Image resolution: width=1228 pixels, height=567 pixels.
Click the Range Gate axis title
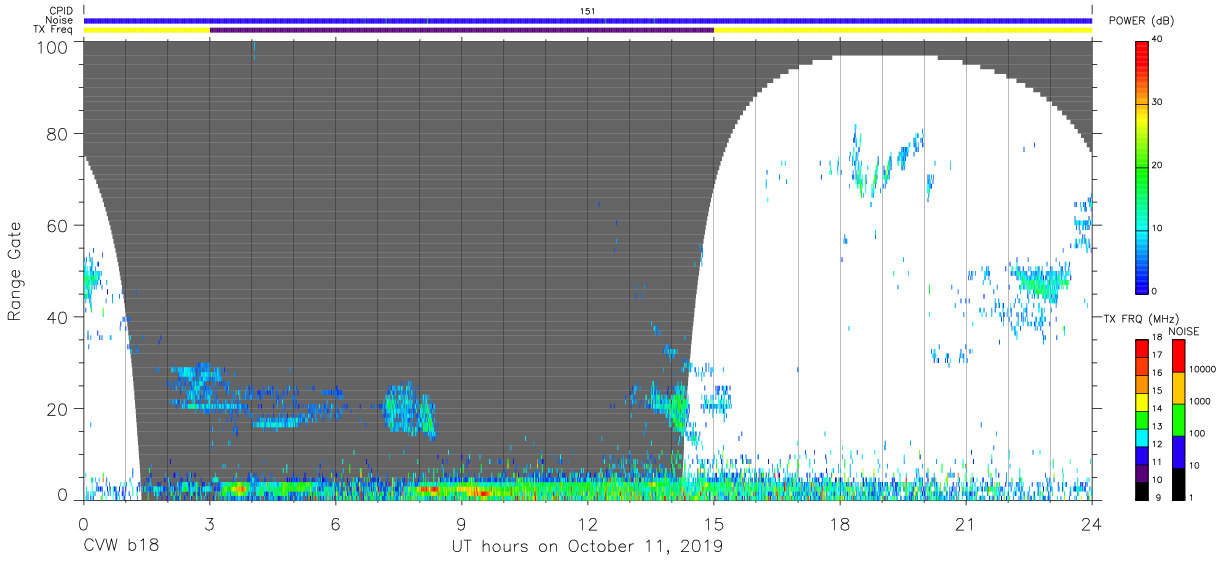pos(16,271)
